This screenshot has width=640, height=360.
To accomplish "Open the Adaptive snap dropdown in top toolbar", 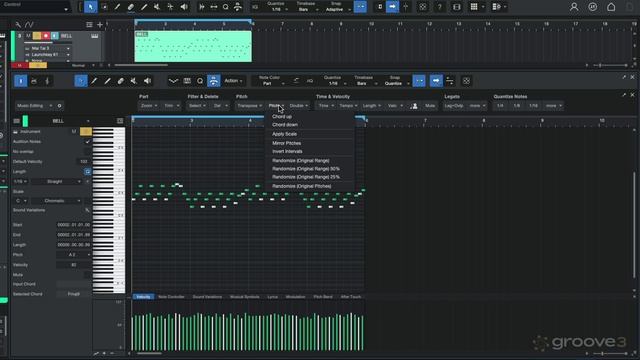I will (x=338, y=9).
